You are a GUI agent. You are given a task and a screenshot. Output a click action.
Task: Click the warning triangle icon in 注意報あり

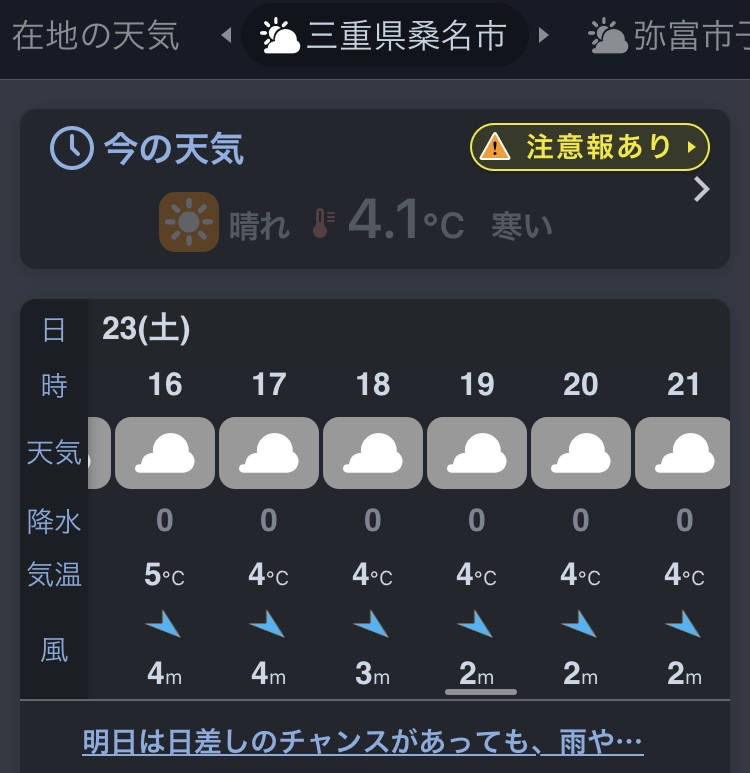point(495,147)
